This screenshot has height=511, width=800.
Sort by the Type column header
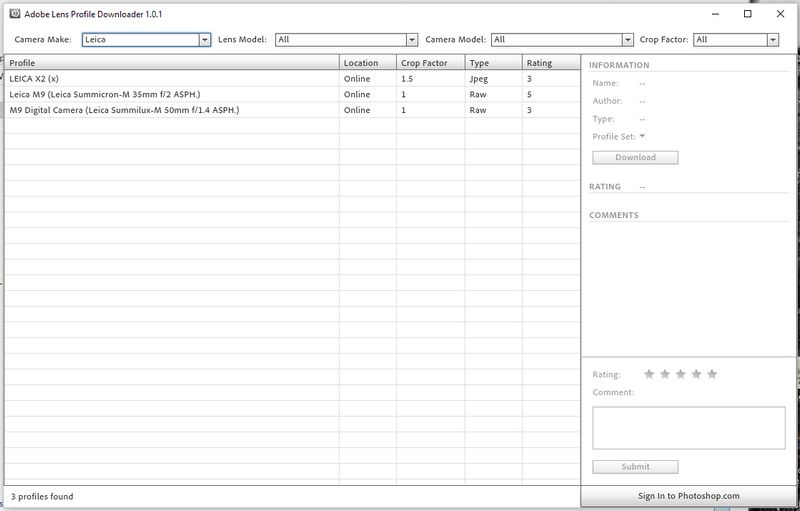click(493, 63)
